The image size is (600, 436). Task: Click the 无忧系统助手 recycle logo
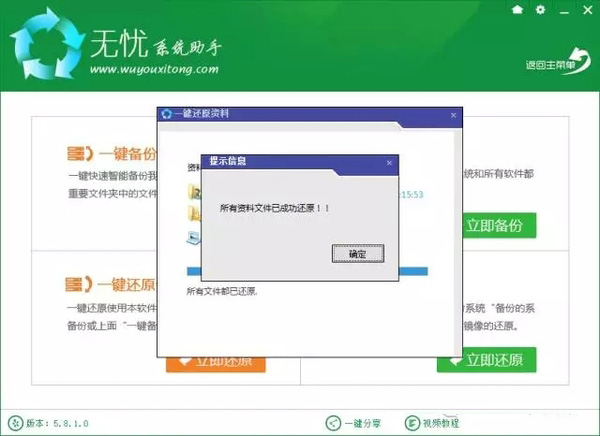tap(47, 43)
